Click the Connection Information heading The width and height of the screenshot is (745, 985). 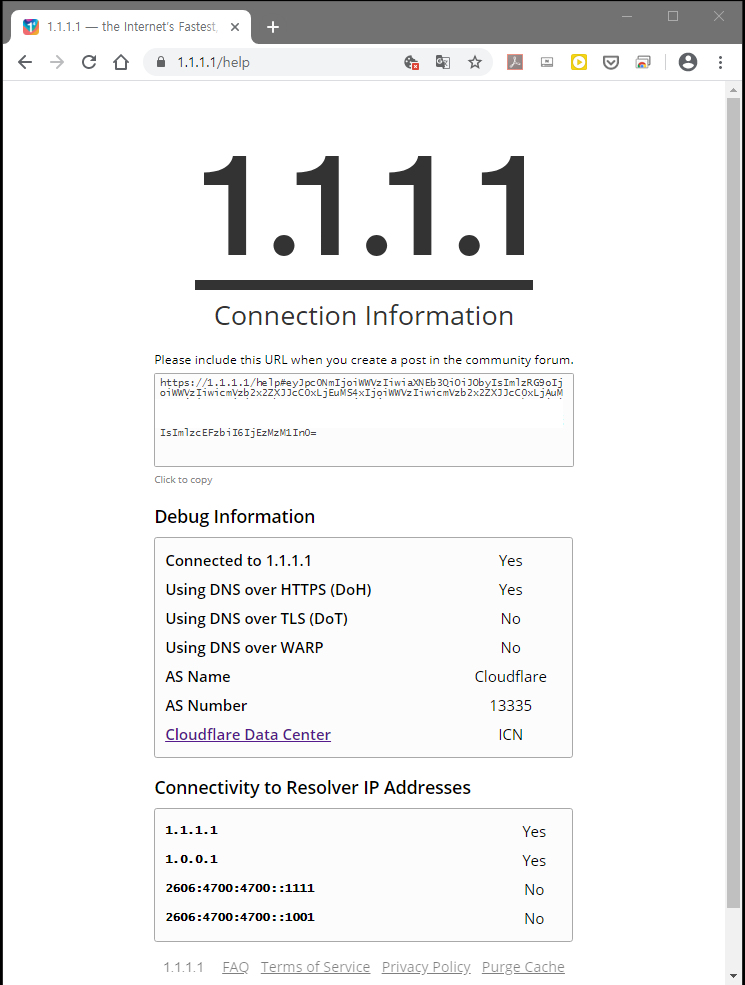click(x=364, y=315)
